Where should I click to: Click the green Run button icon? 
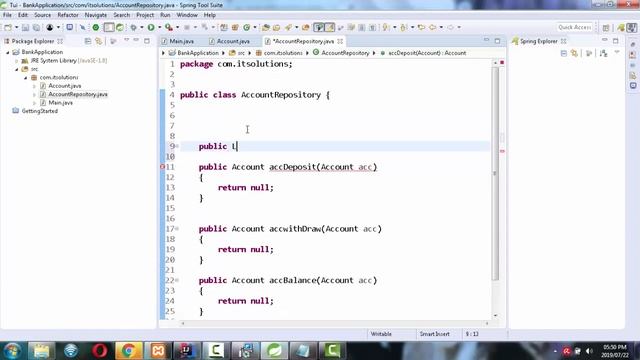click(x=151, y=27)
